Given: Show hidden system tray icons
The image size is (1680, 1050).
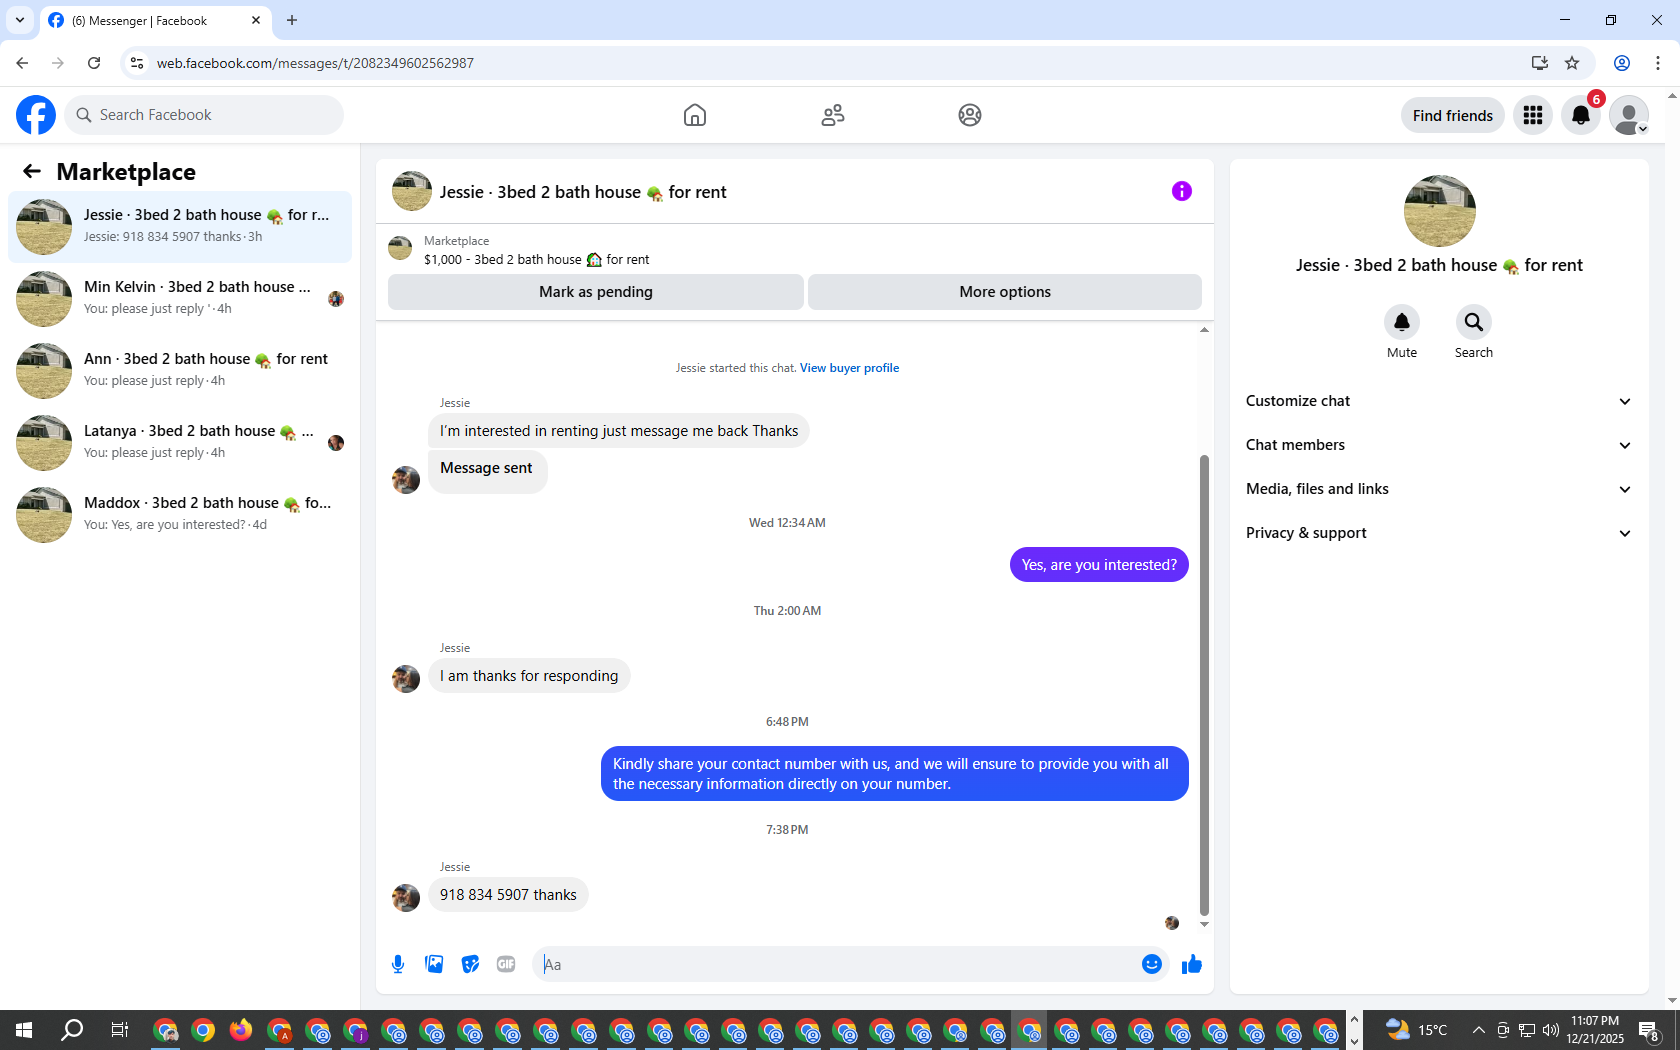Looking at the screenshot, I should (x=1479, y=1030).
